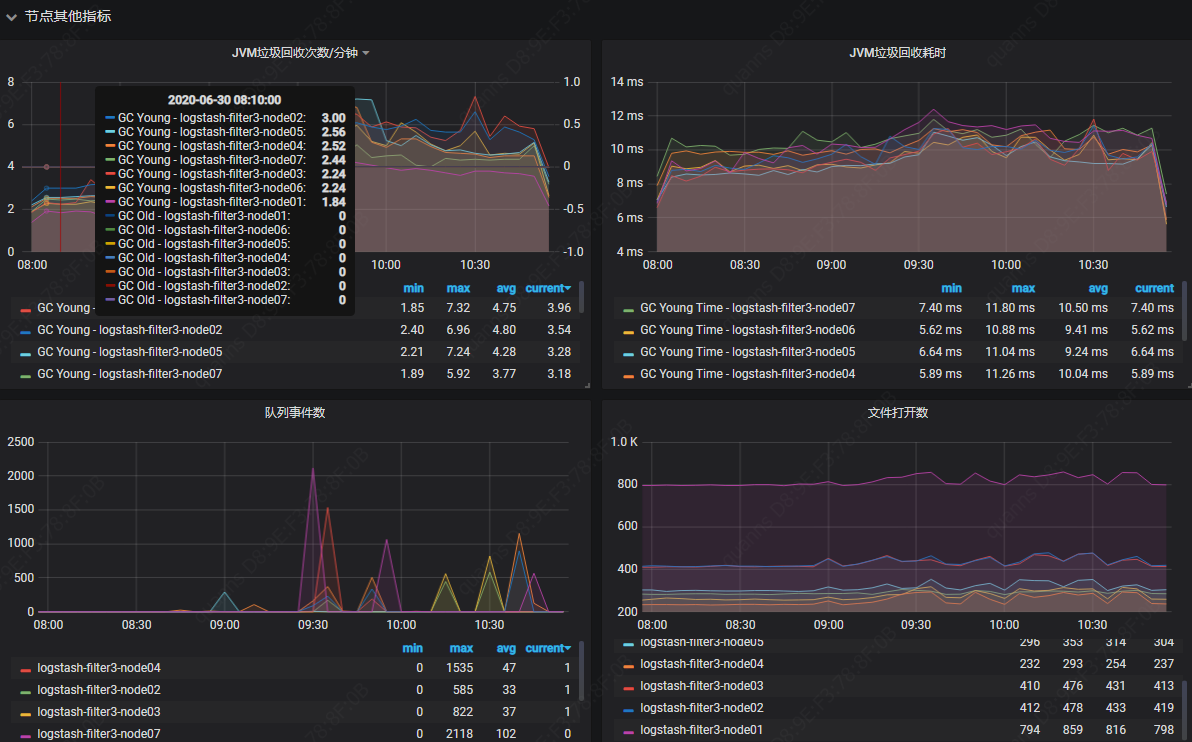Toggle GC Young - logstash-filter3-node02 legend series
This screenshot has height=742, width=1192.
(129, 330)
